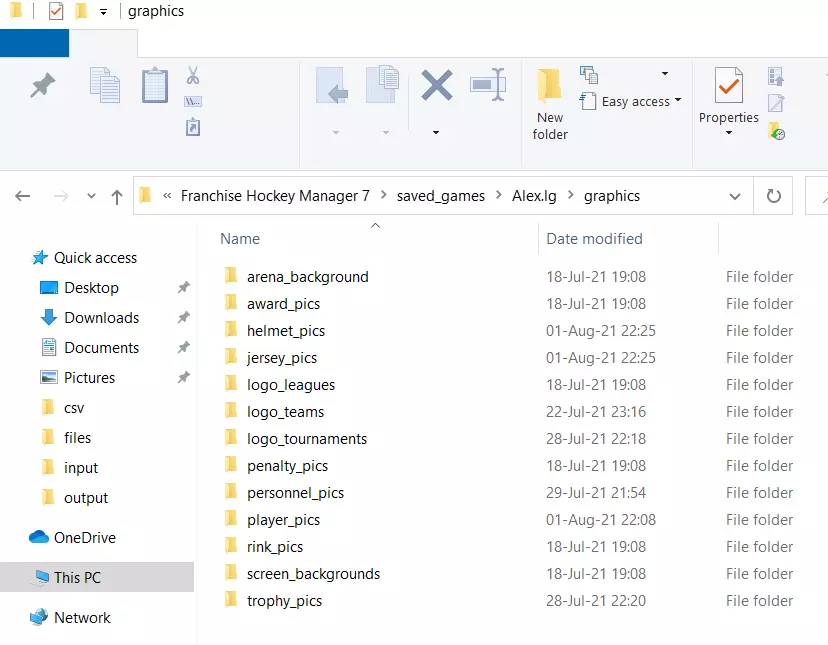Click the address bar graphics segment

[x=611, y=196]
